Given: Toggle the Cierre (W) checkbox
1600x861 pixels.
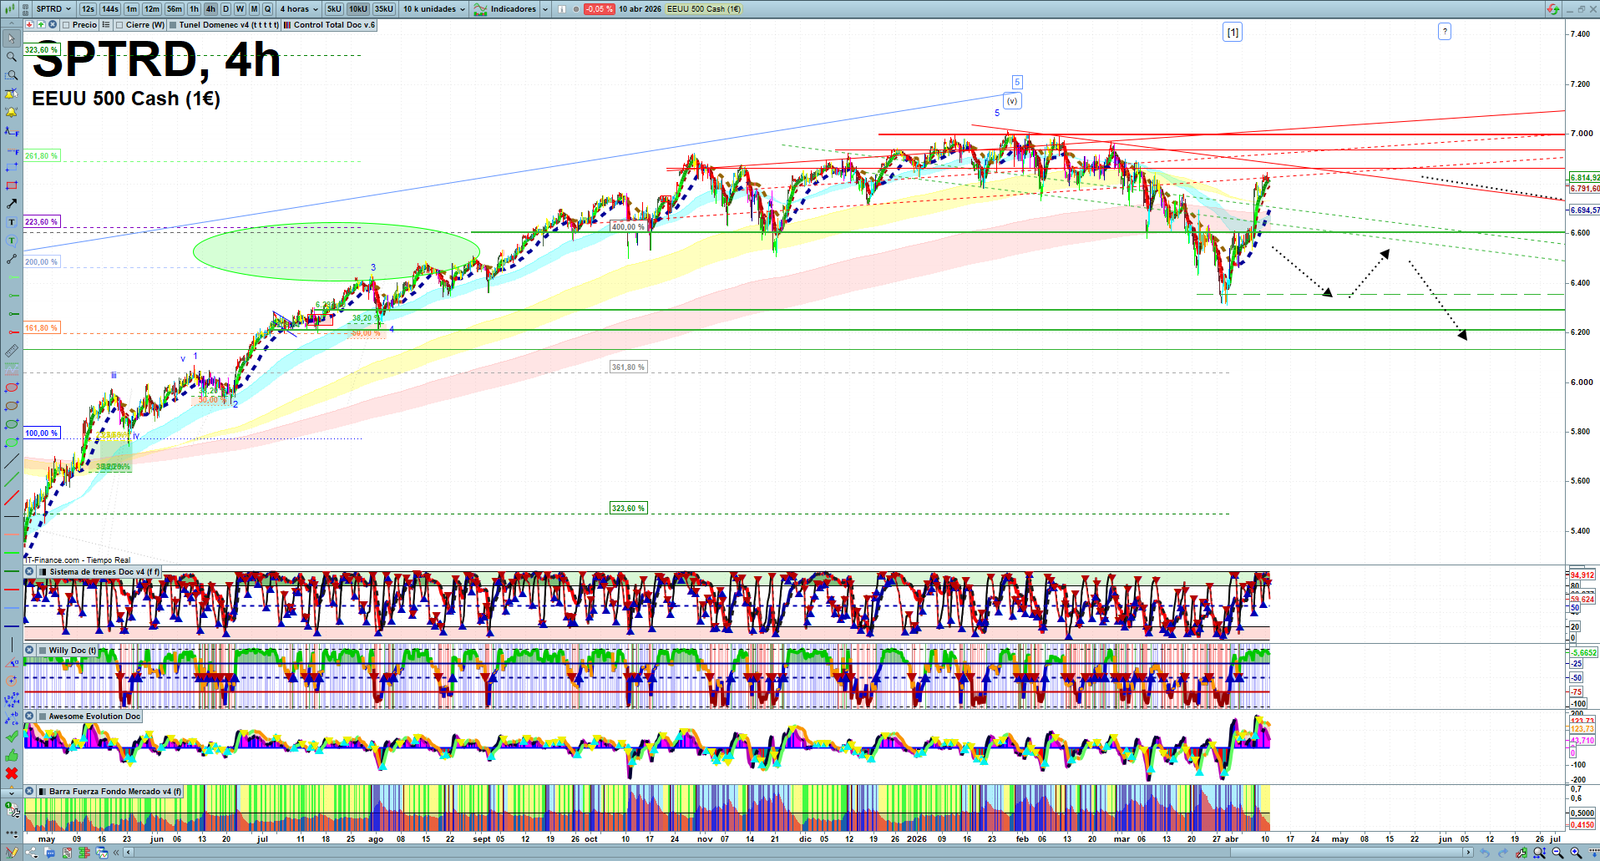Looking at the screenshot, I should 120,25.
